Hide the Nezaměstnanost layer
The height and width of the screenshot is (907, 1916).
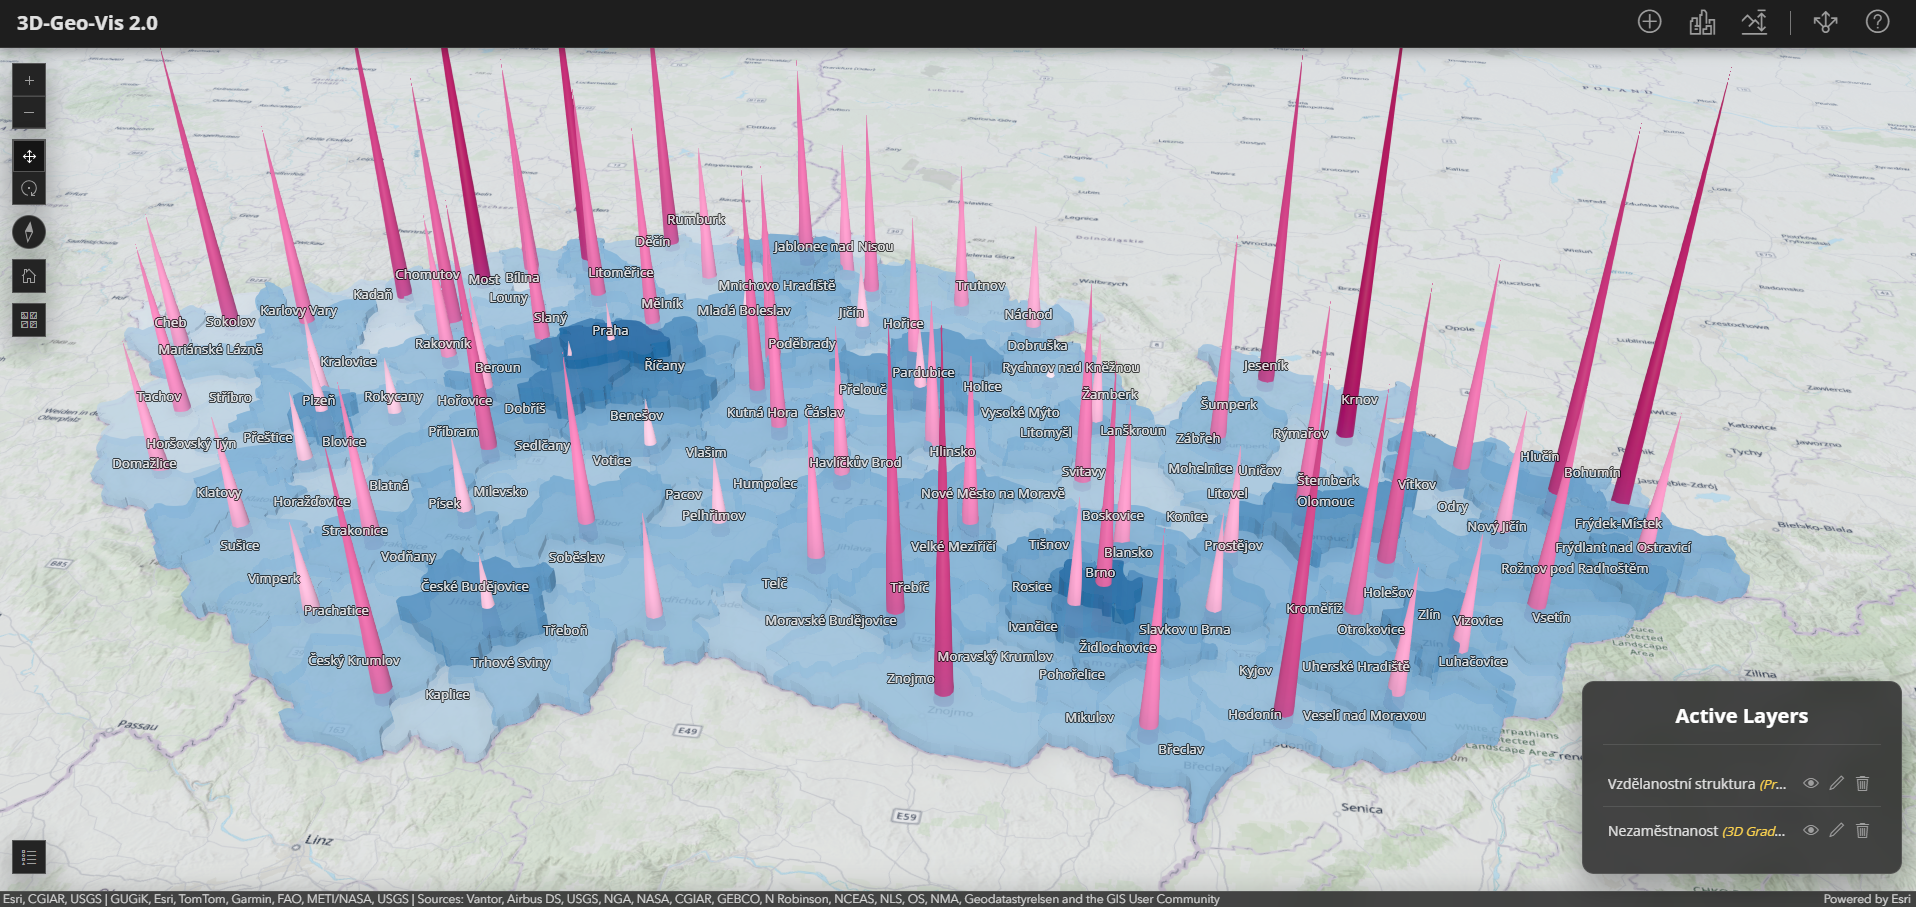point(1810,830)
